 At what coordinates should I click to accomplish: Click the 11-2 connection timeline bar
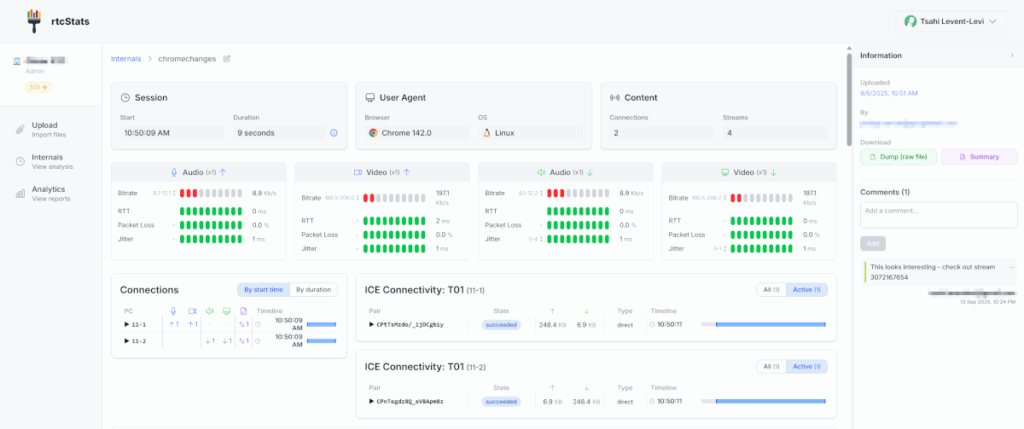[321, 342]
